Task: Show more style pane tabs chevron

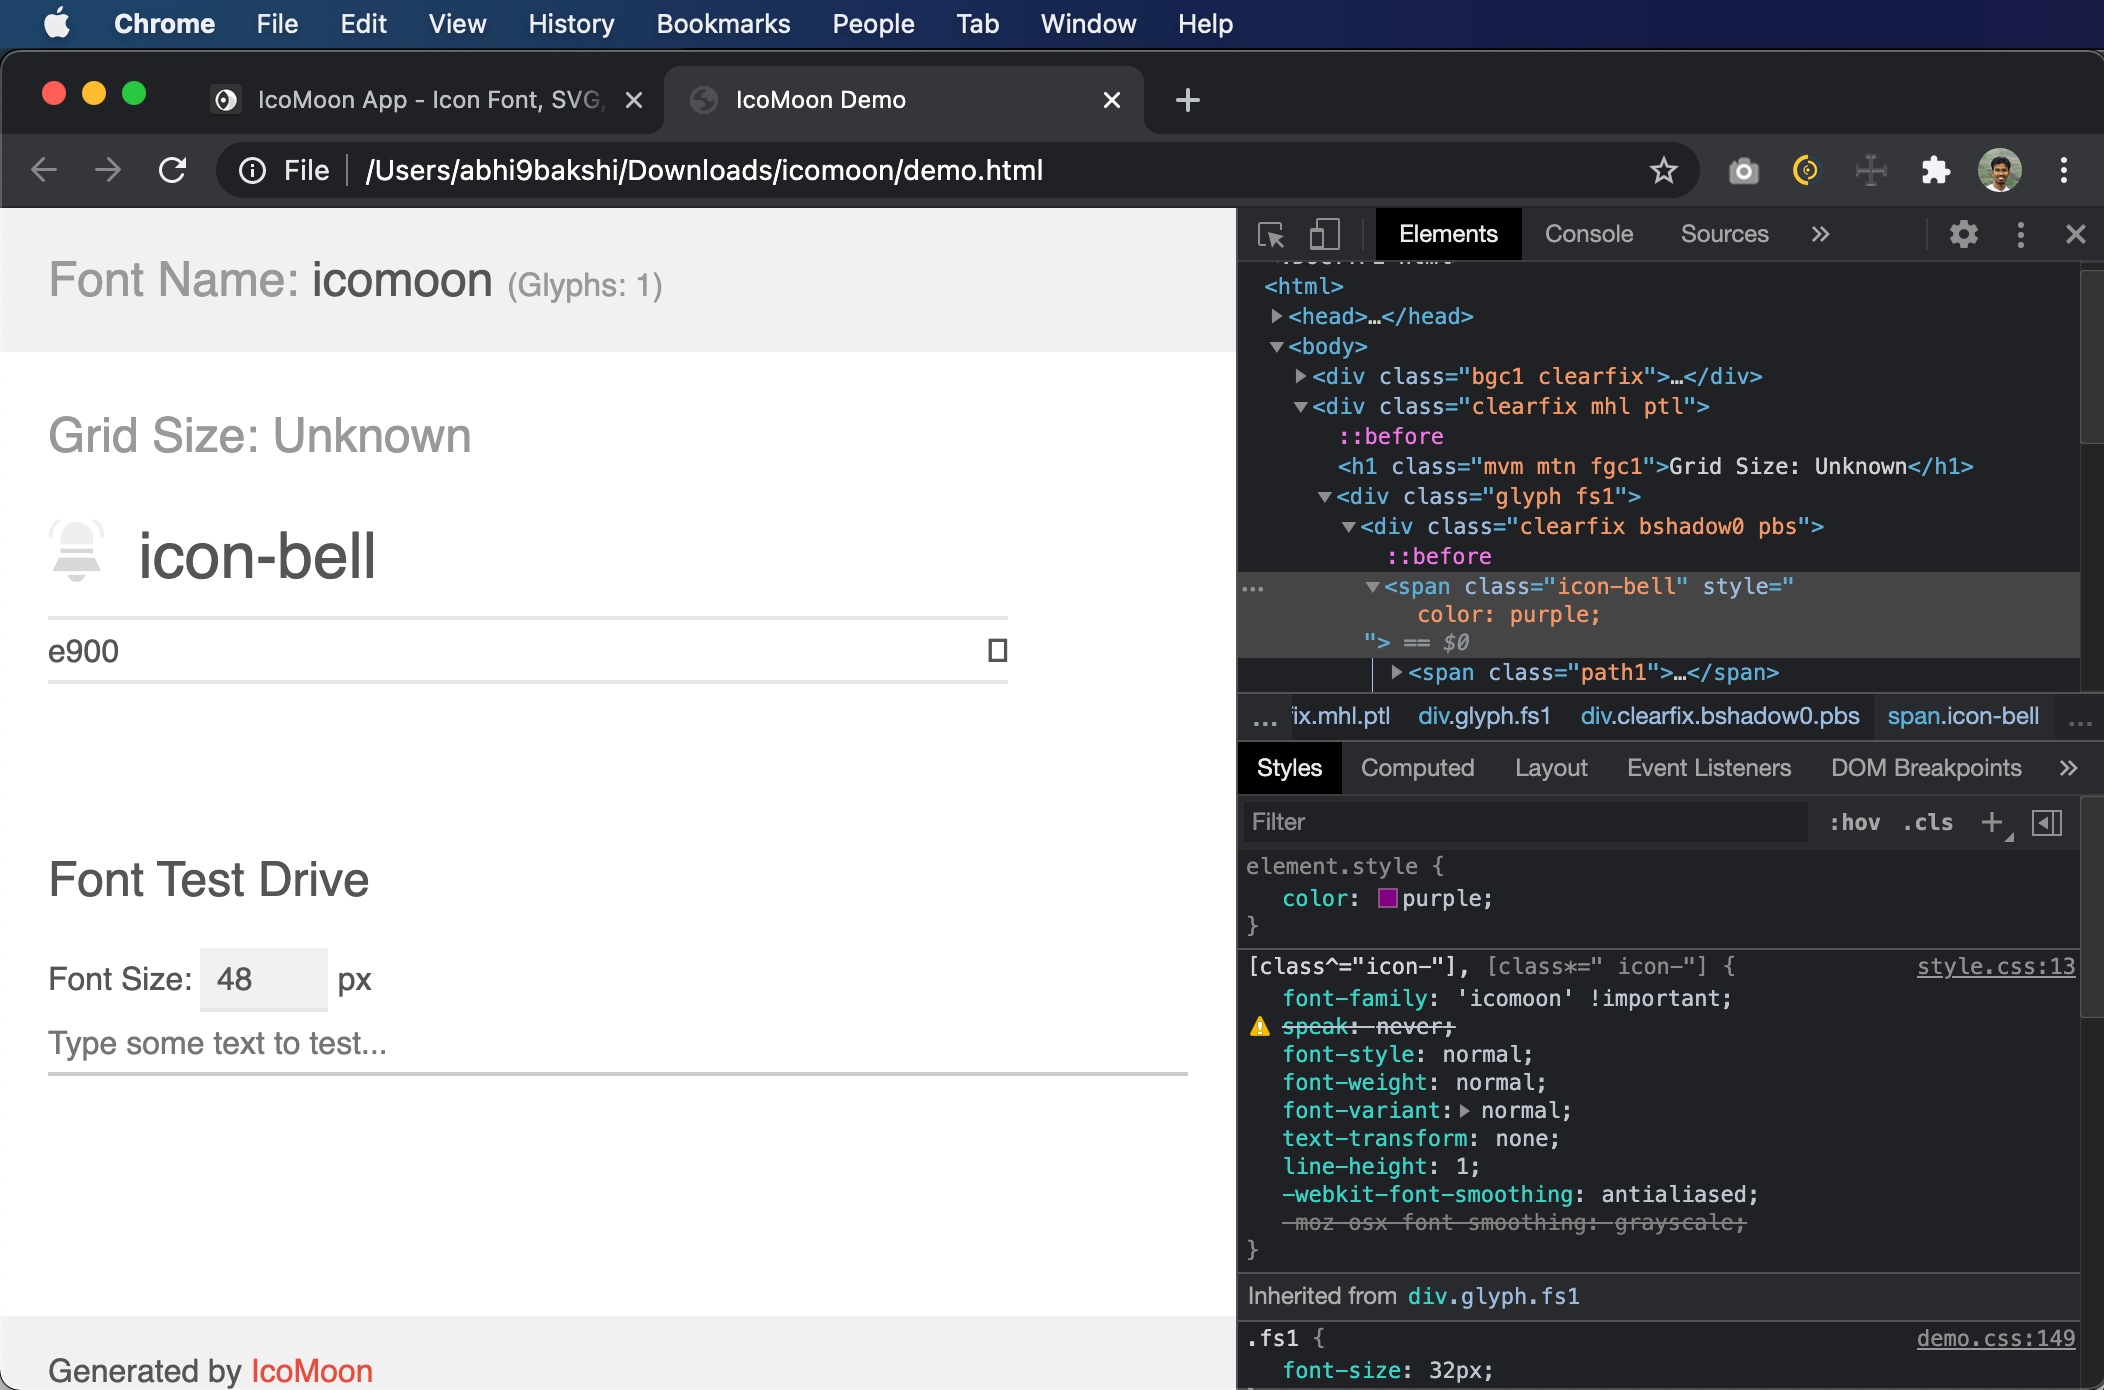Action: tap(2068, 768)
